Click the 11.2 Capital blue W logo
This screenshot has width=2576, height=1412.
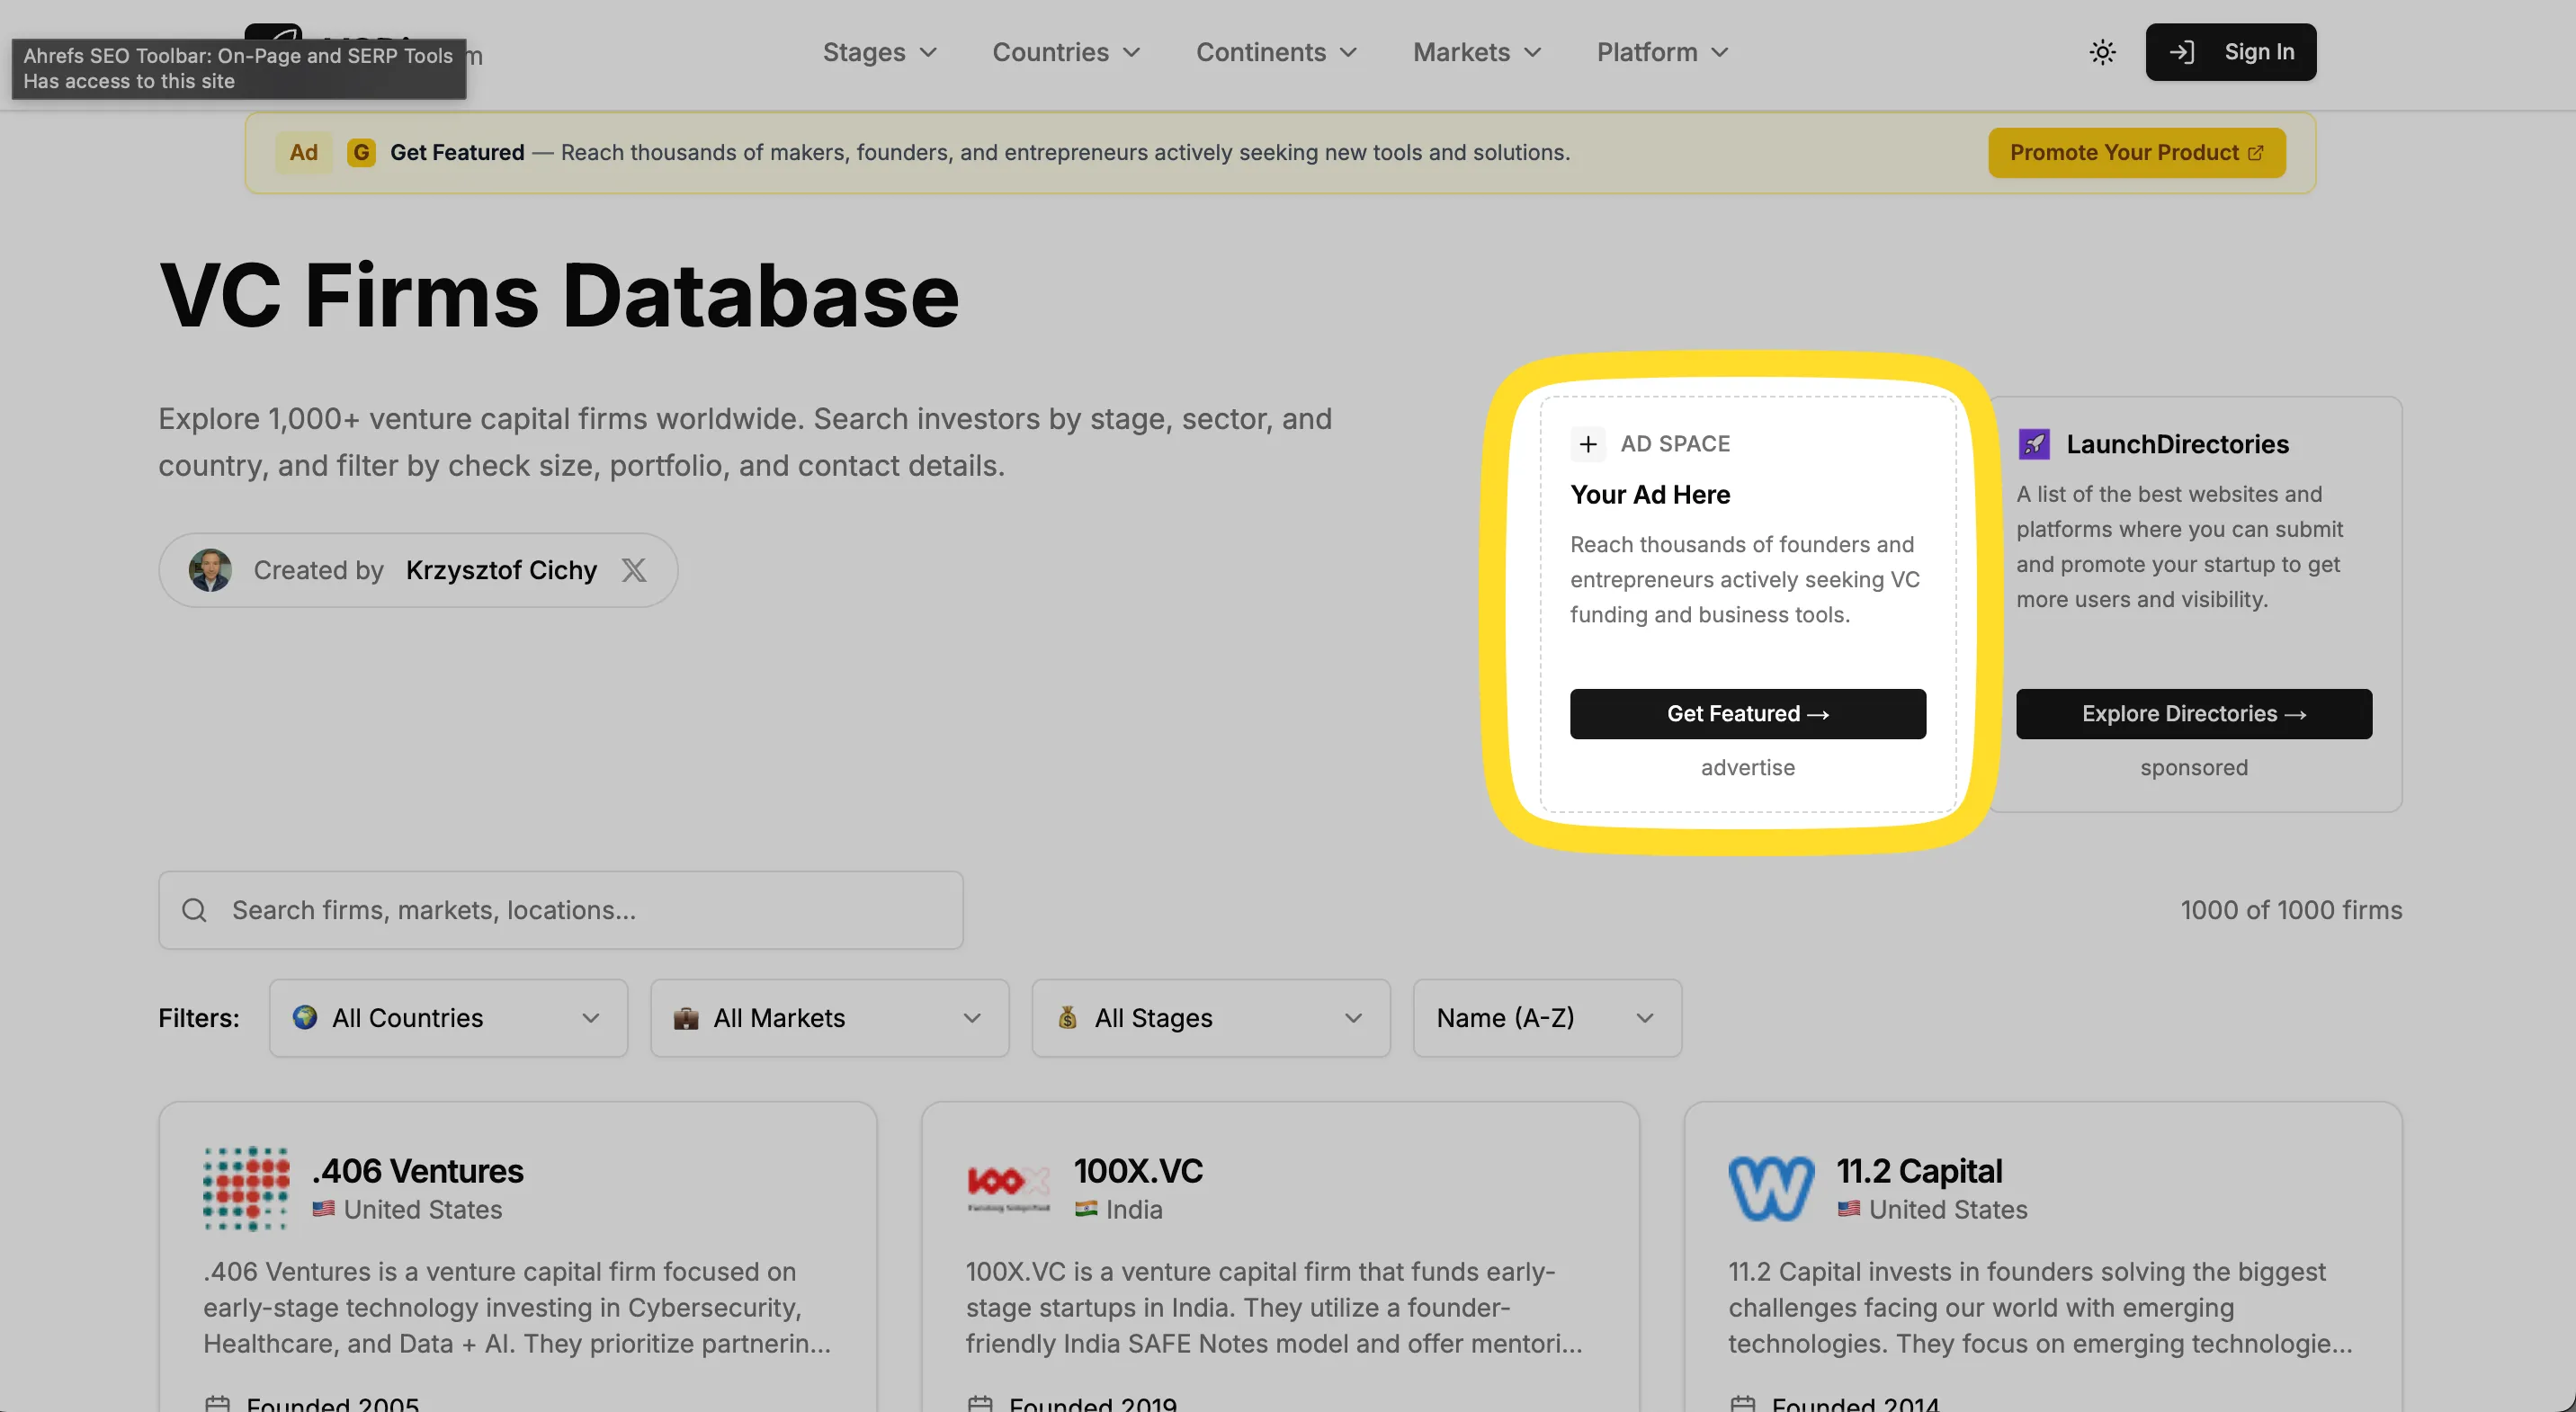point(1770,1188)
